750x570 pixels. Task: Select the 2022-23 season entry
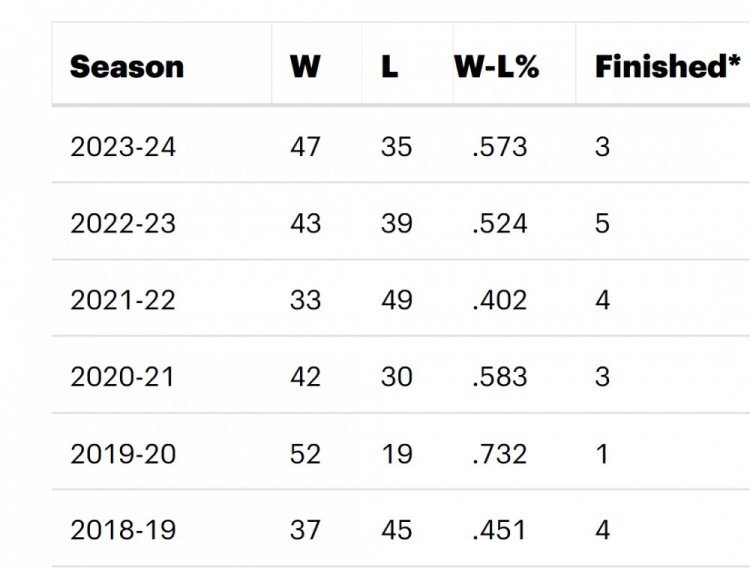pos(123,223)
